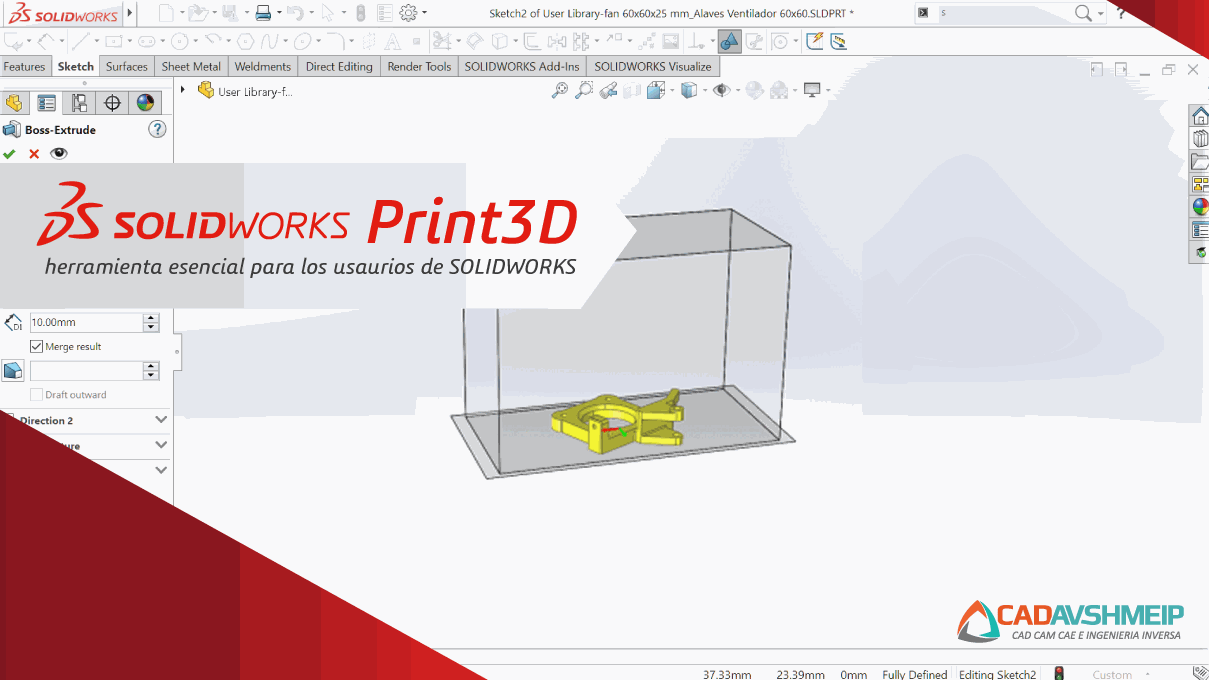Open the DisplayManager tab icon
The height and width of the screenshot is (680, 1209).
[146, 103]
